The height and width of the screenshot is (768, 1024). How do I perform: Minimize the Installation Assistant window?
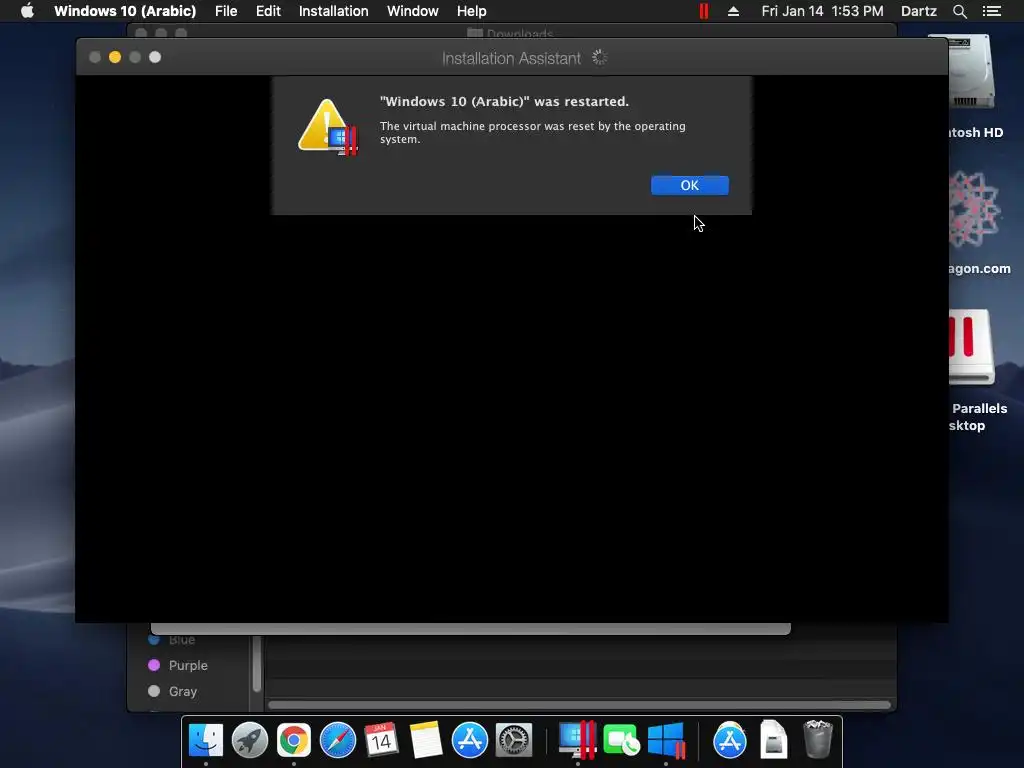[115, 57]
